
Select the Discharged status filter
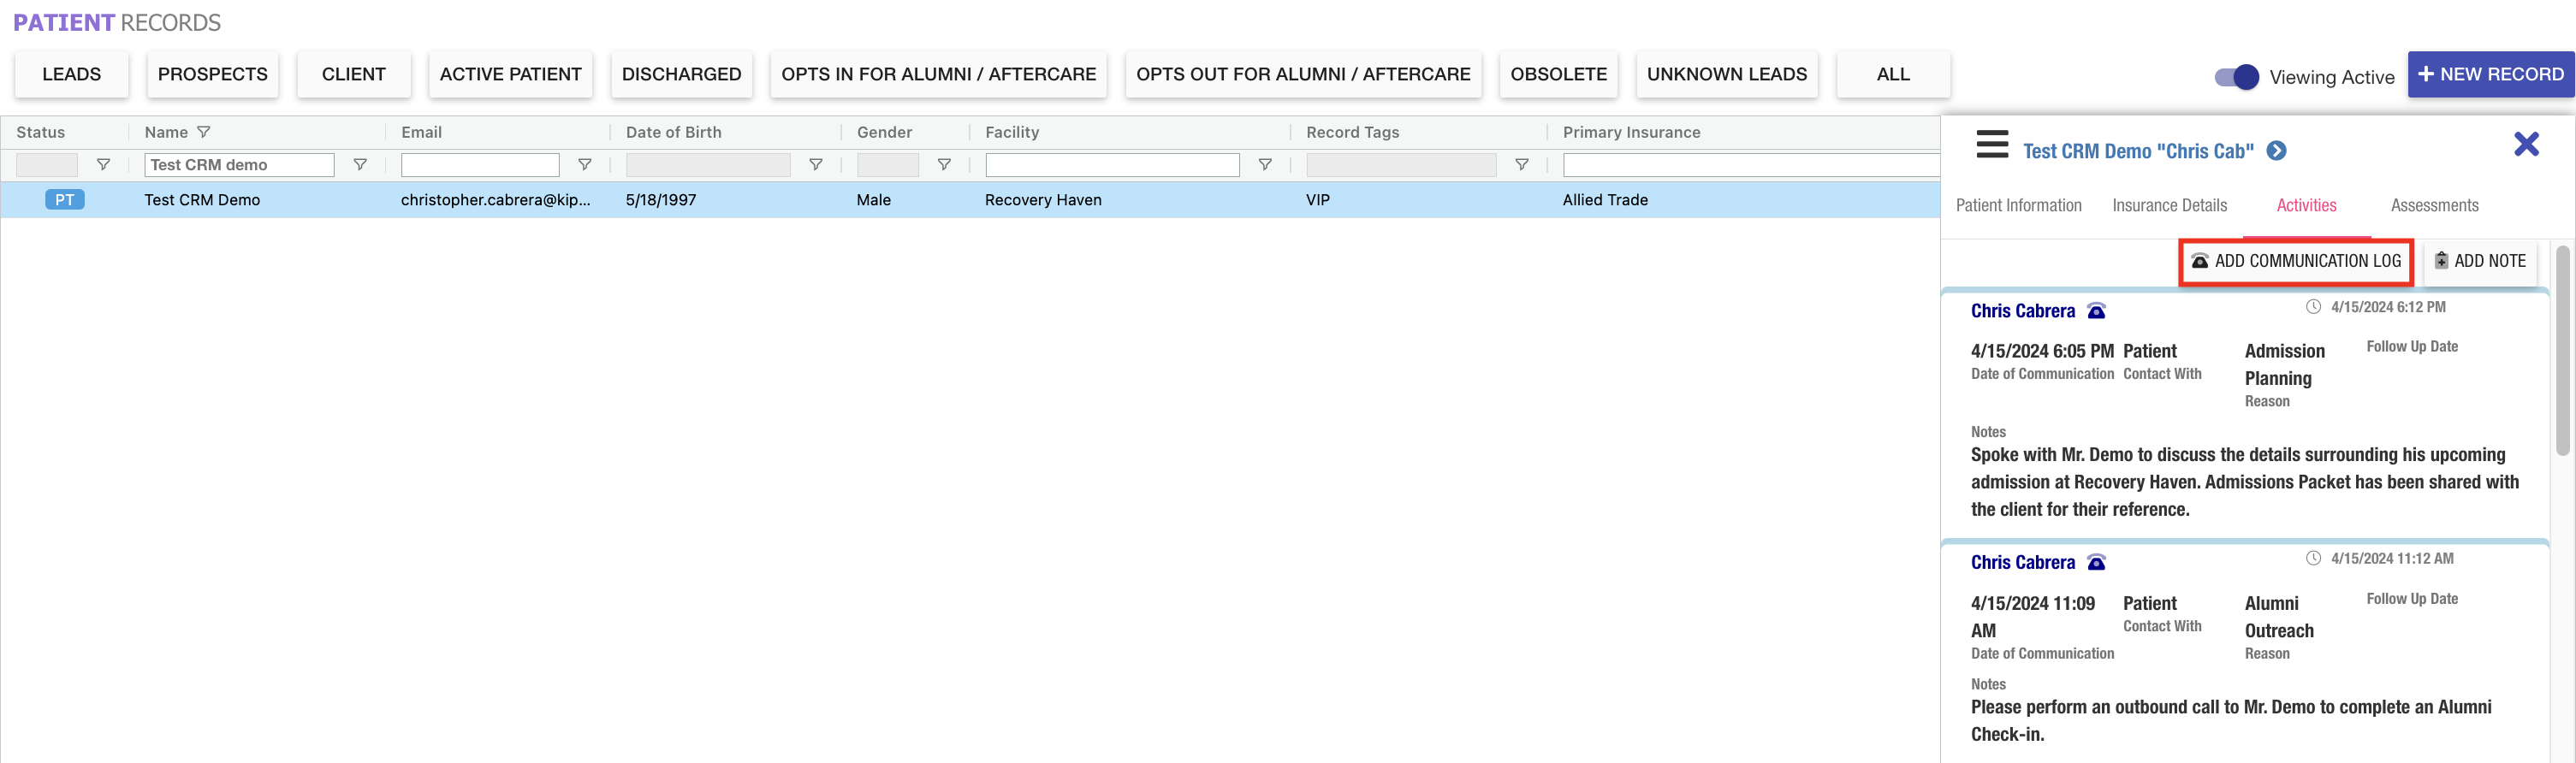[681, 75]
